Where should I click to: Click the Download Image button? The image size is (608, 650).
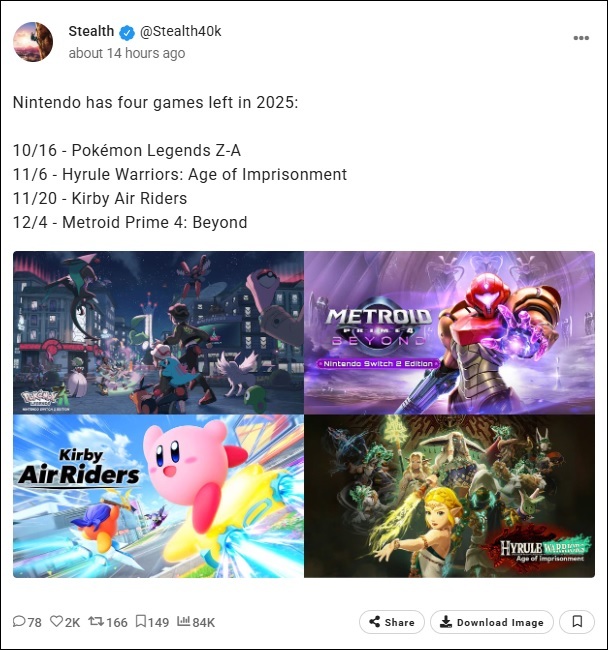tap(492, 622)
